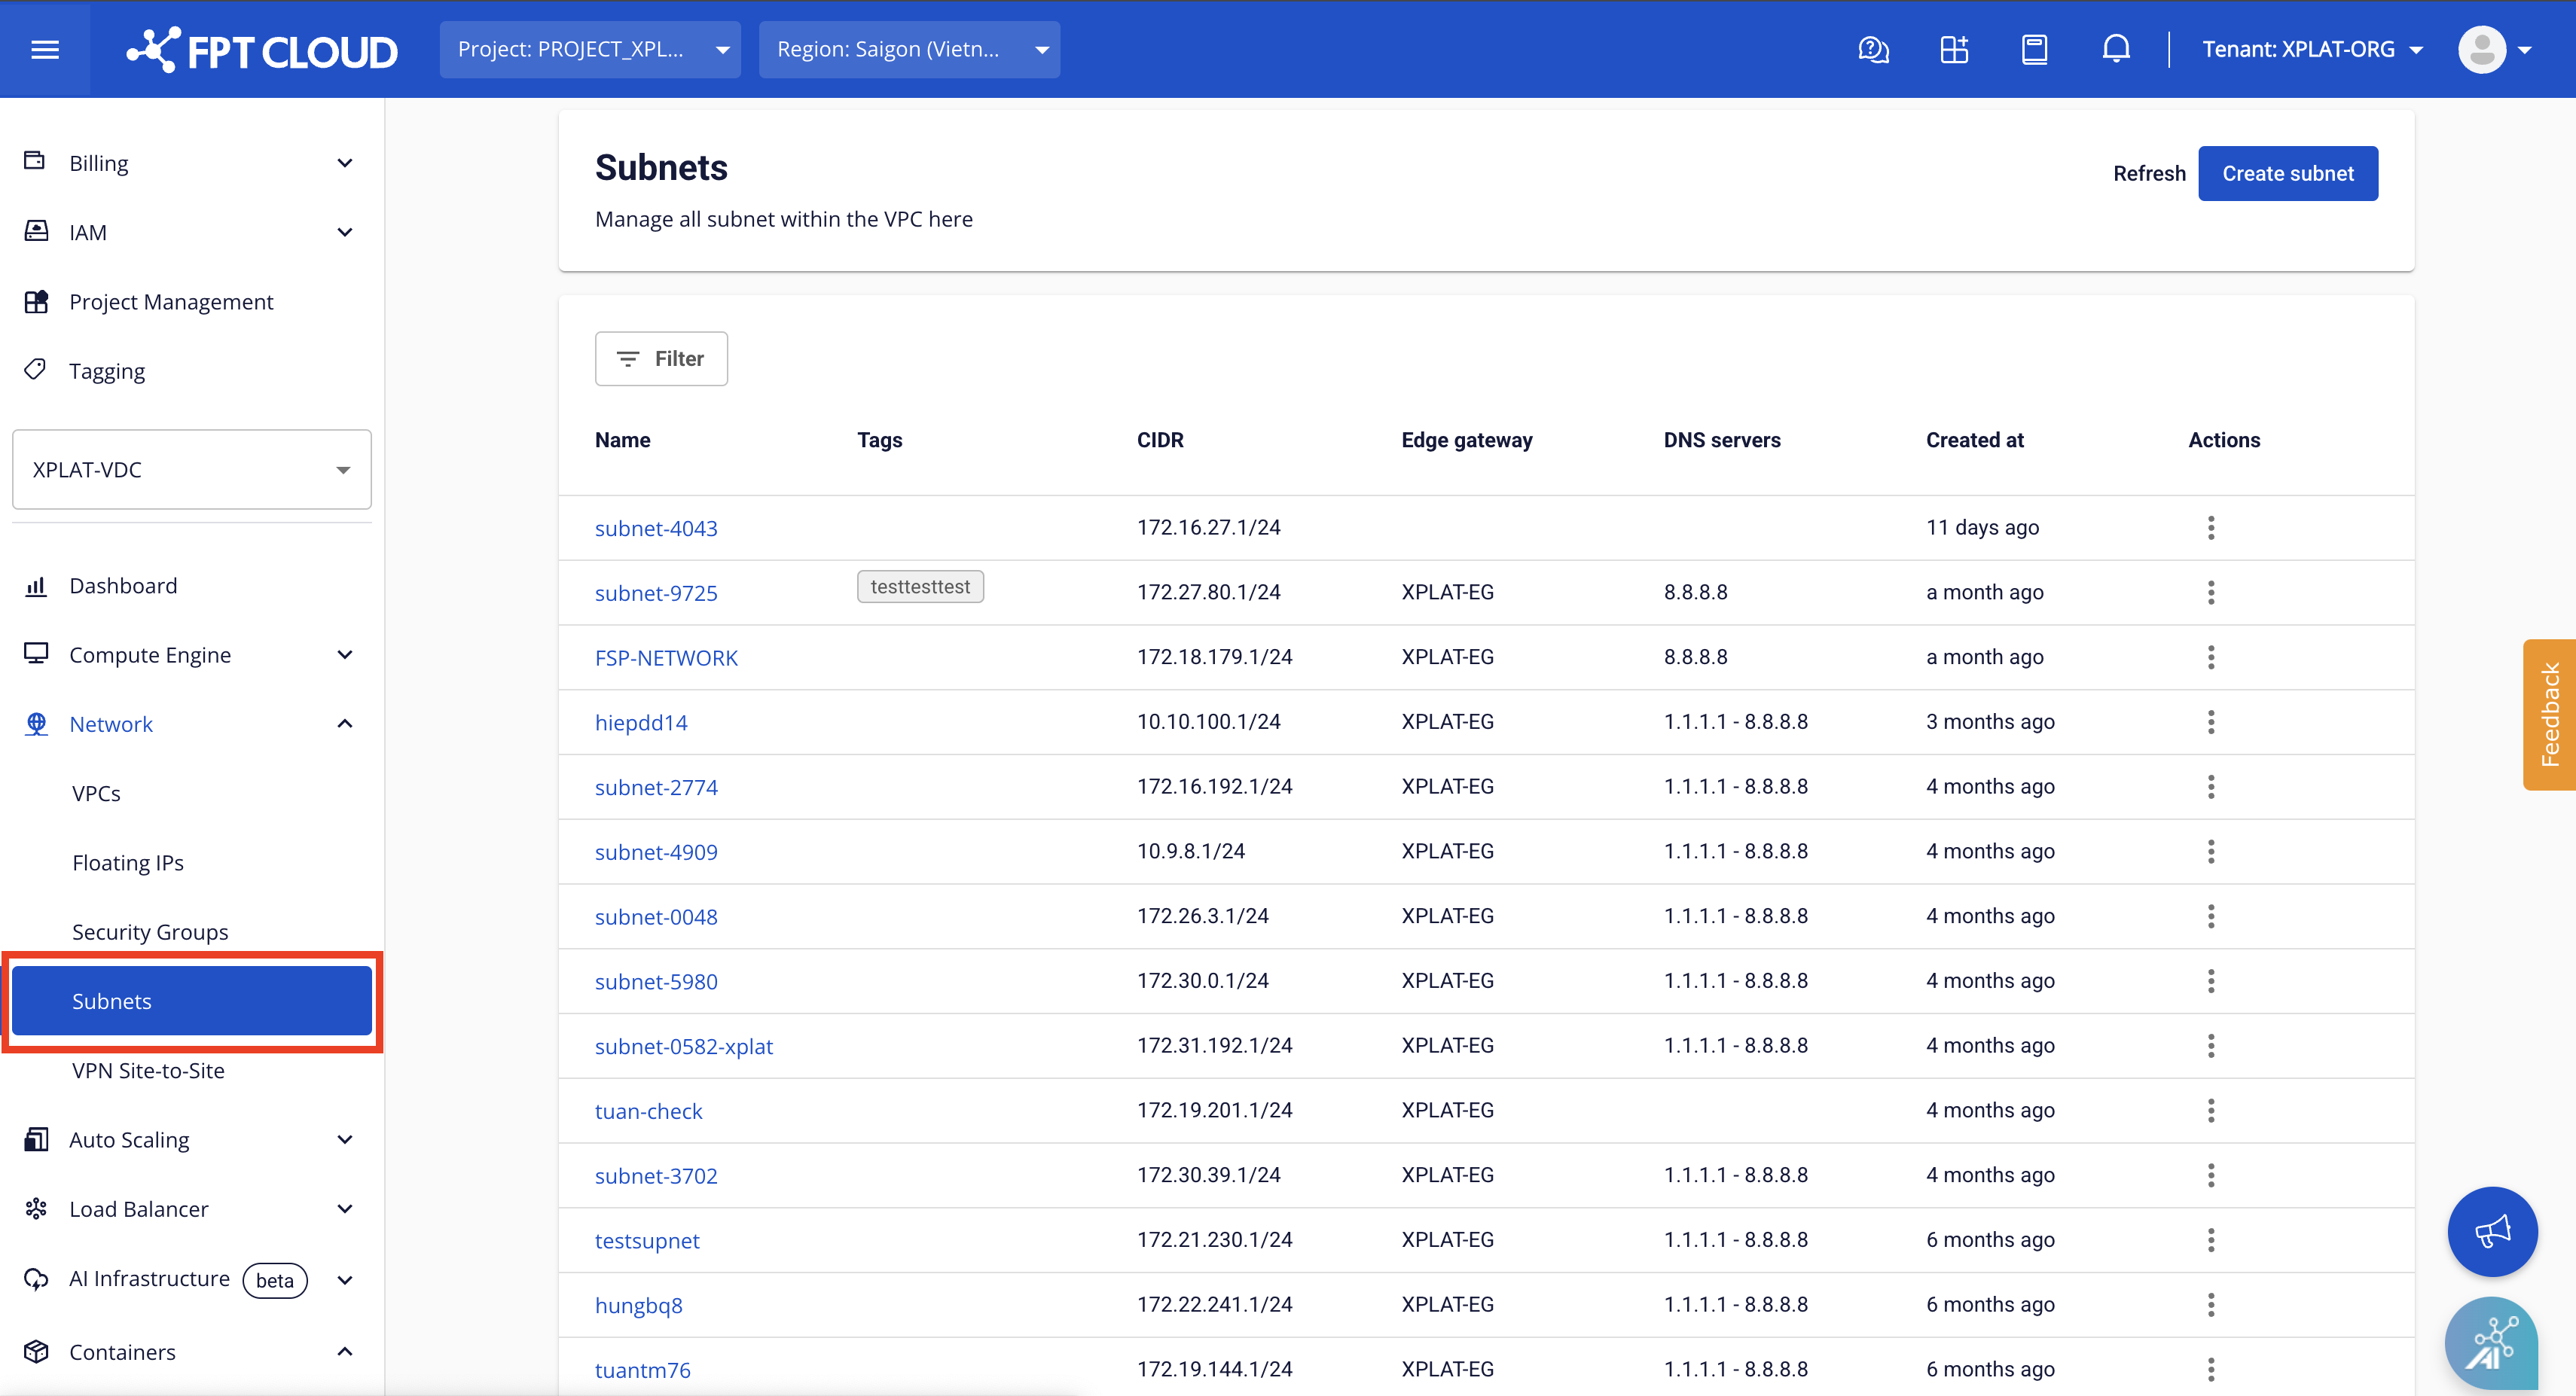Click the support chat icon in header
This screenshot has width=2576, height=1396.
click(1873, 49)
